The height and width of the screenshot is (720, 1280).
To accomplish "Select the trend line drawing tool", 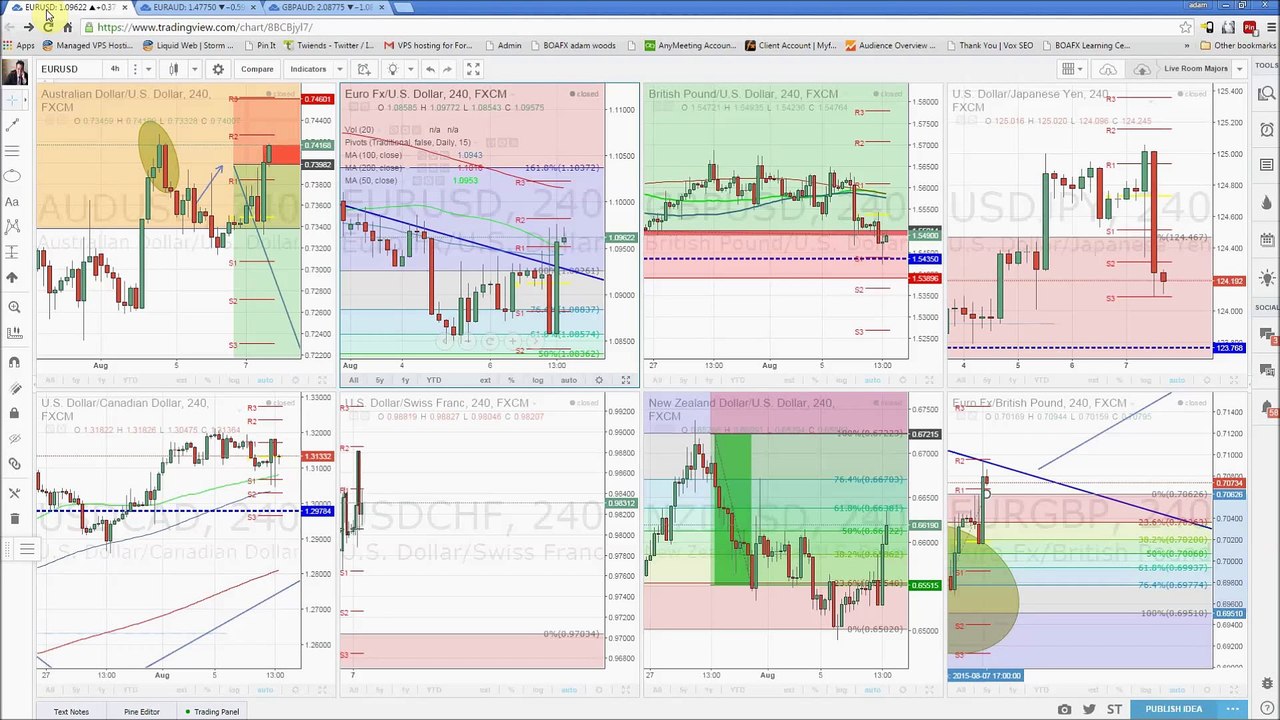I will pyautogui.click(x=13, y=125).
